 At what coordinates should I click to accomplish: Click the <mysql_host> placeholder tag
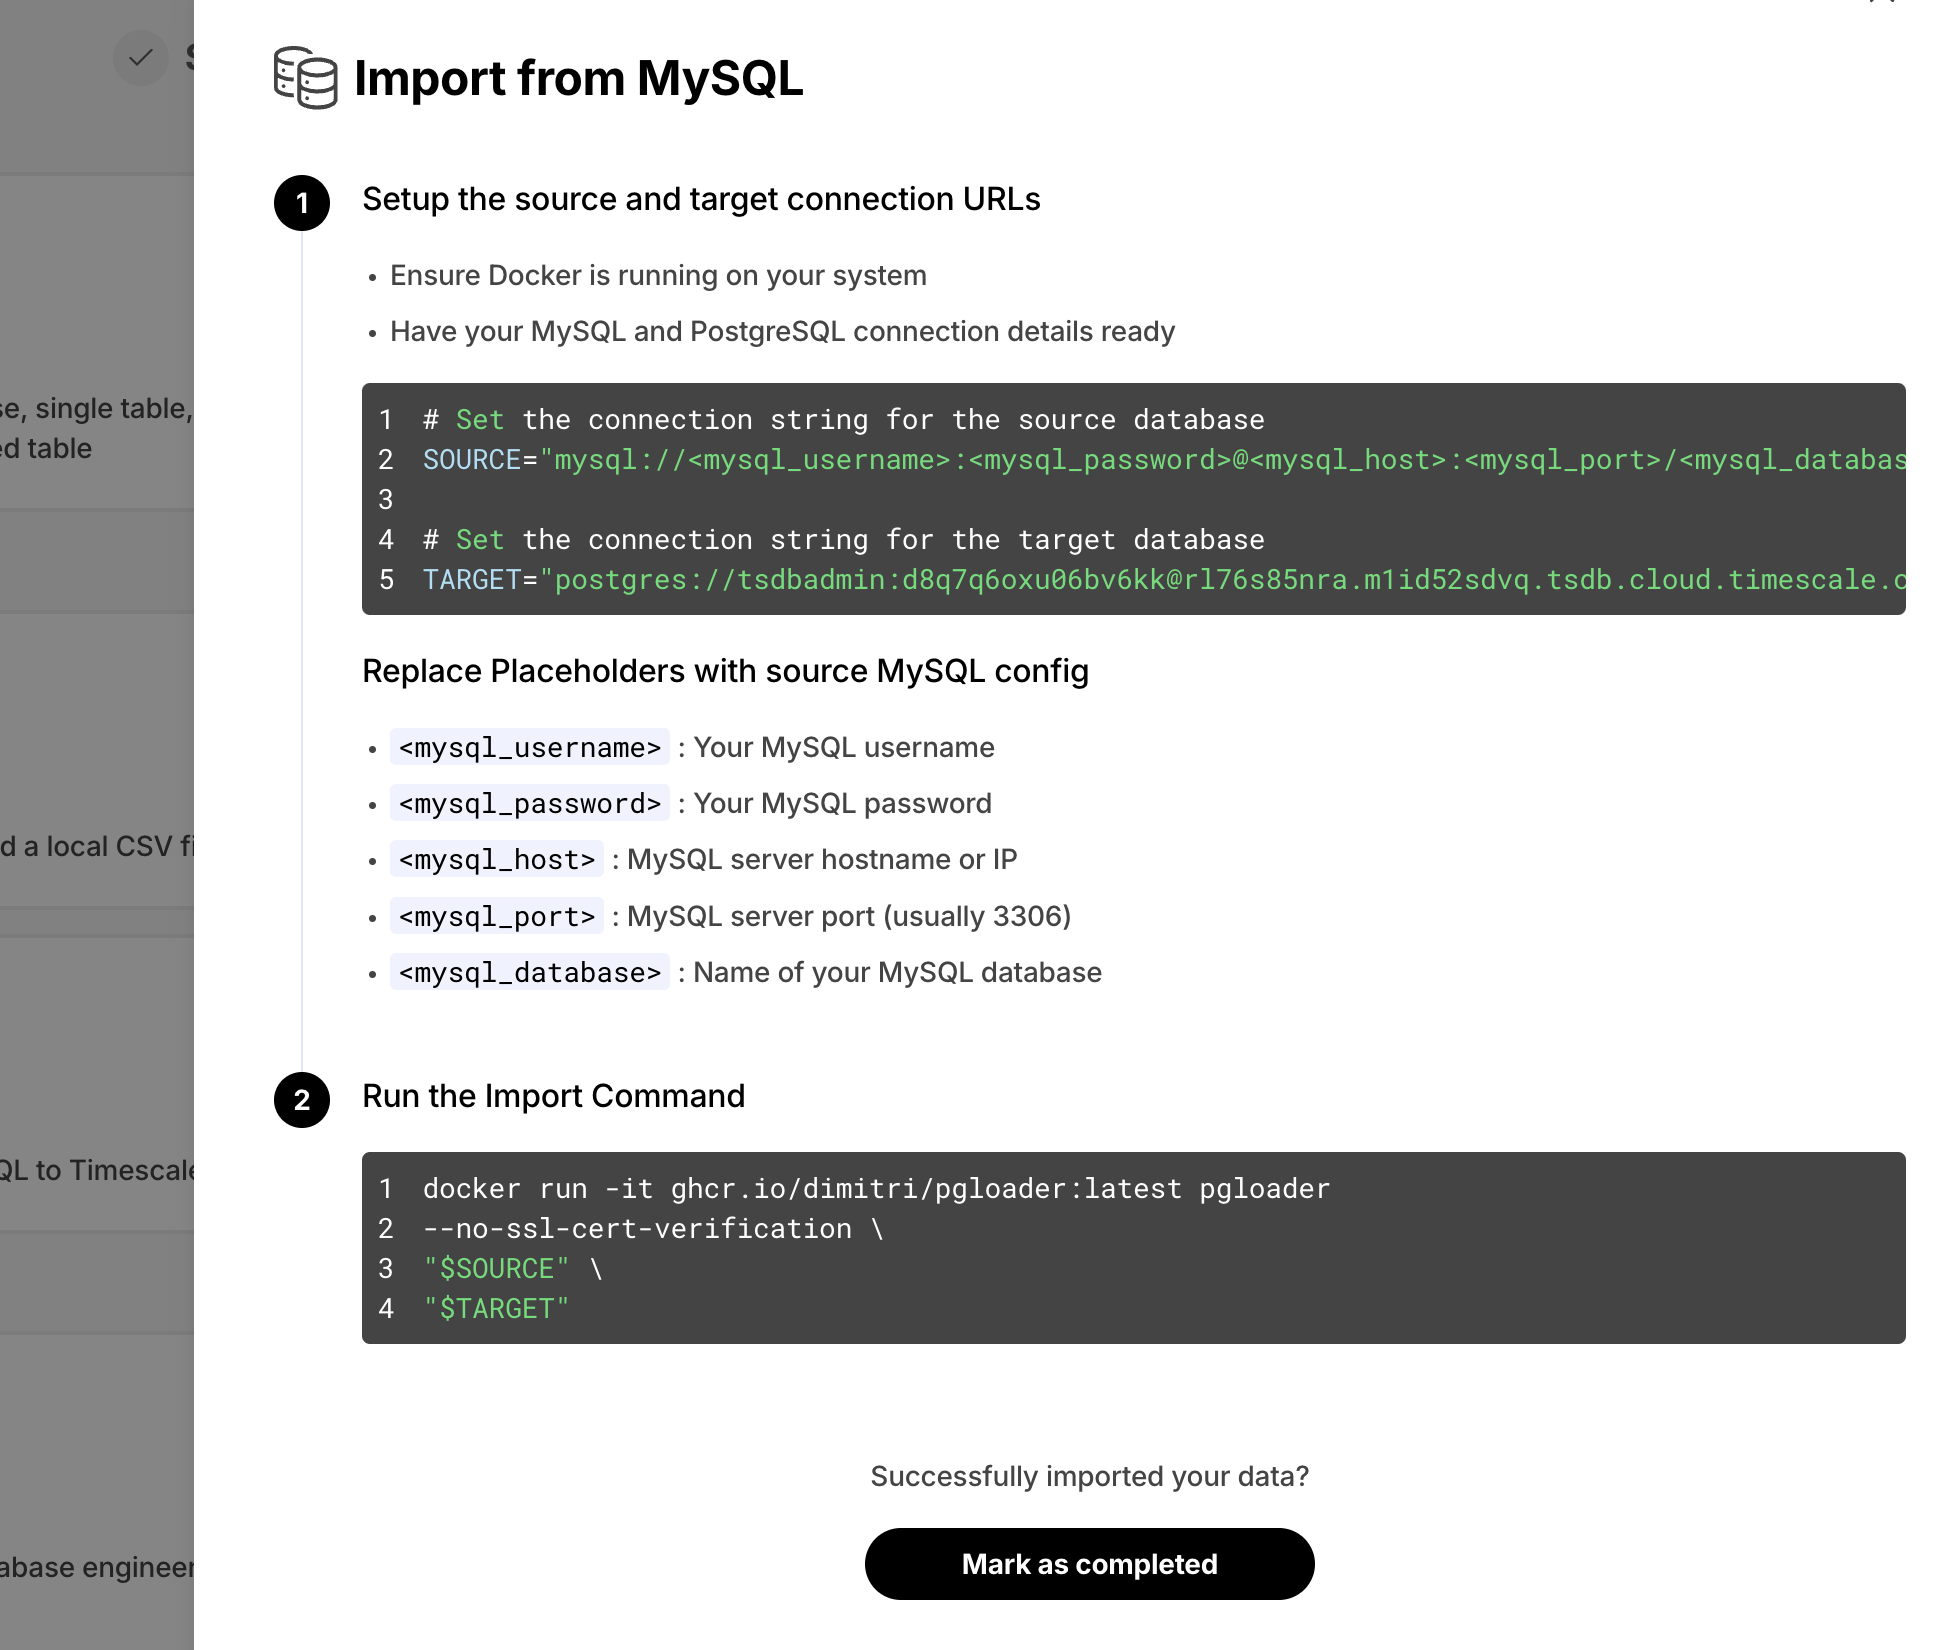pyautogui.click(x=496, y=860)
